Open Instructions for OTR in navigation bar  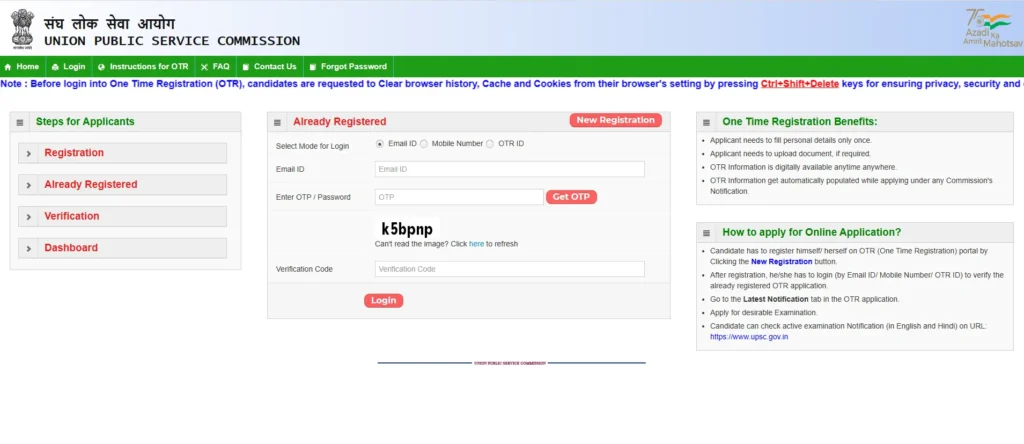(x=142, y=66)
